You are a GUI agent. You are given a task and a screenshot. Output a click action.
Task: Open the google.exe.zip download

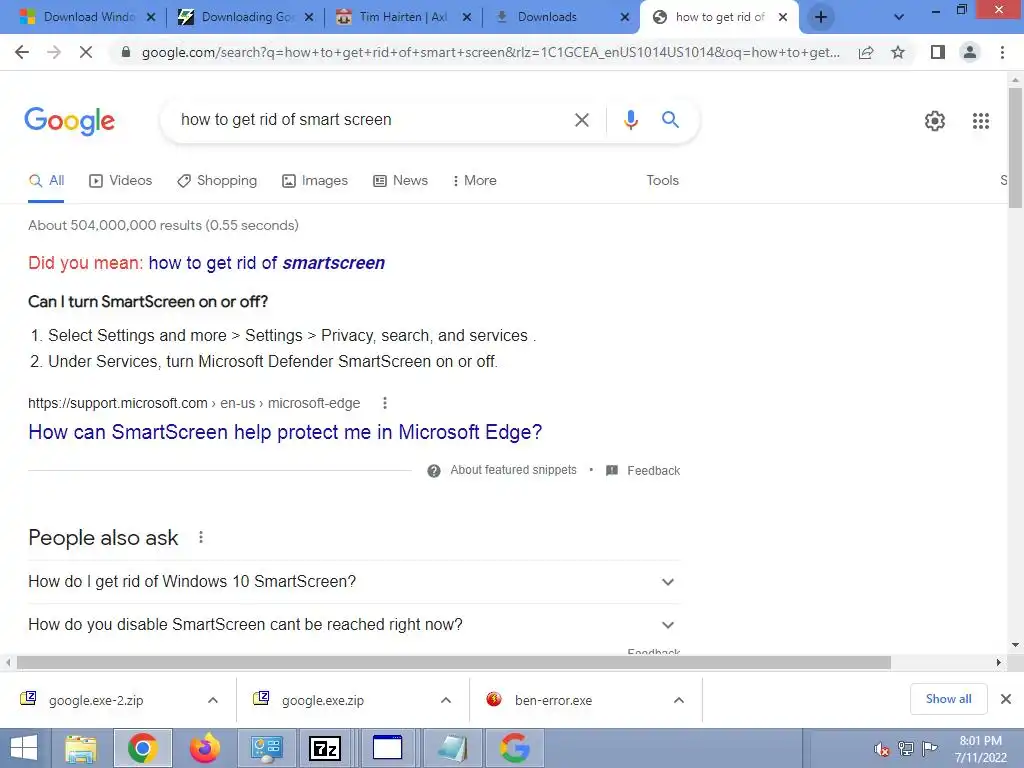pyautogui.click(x=323, y=700)
